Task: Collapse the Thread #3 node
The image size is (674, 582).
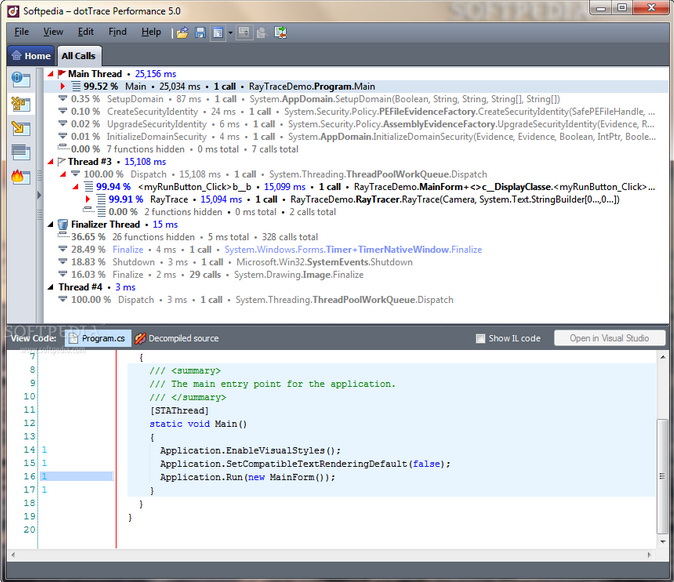Action: [50, 162]
